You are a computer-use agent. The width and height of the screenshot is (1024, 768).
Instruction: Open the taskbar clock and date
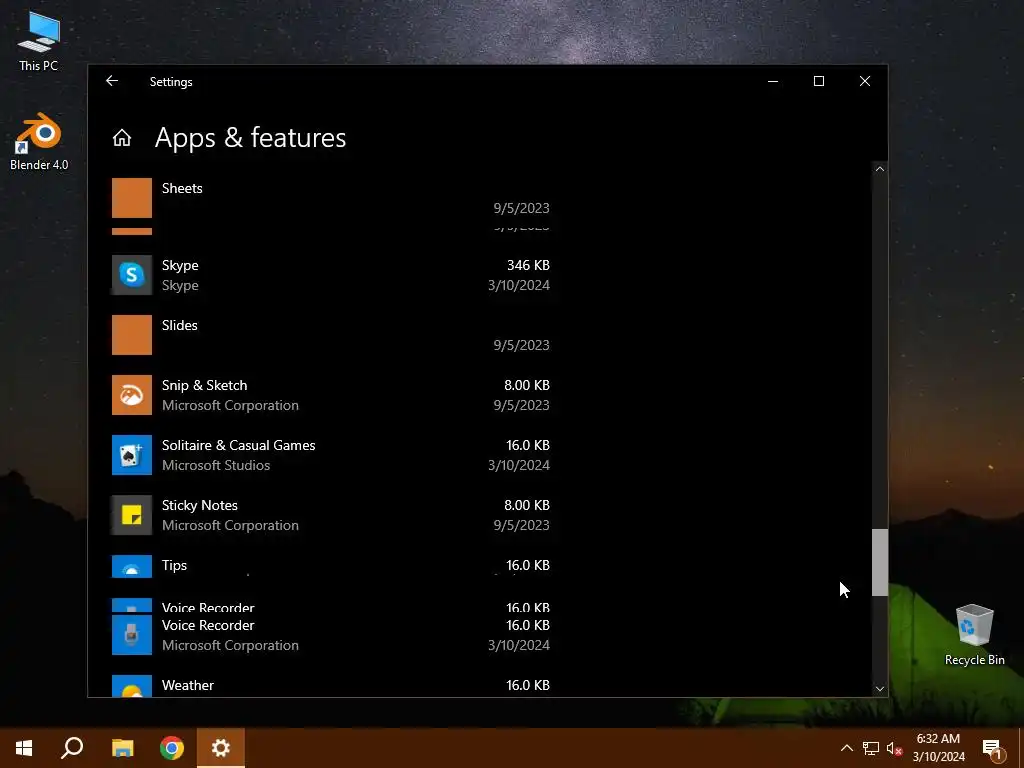(x=938, y=748)
